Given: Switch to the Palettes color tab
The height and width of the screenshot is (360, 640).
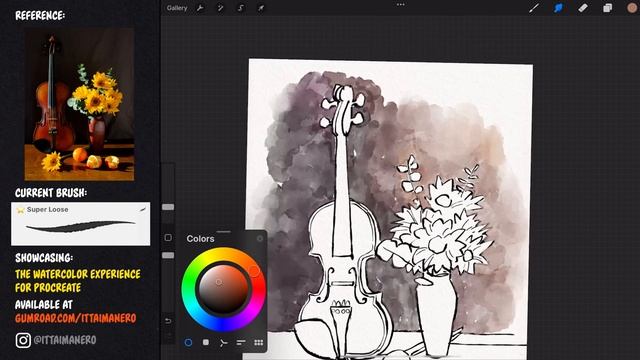Looking at the screenshot, I should click(258, 342).
